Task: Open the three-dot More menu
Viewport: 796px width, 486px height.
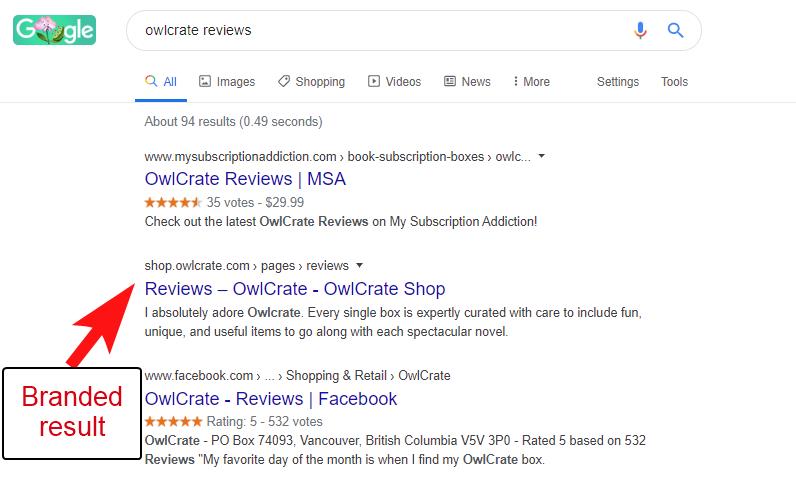Action: [x=532, y=81]
